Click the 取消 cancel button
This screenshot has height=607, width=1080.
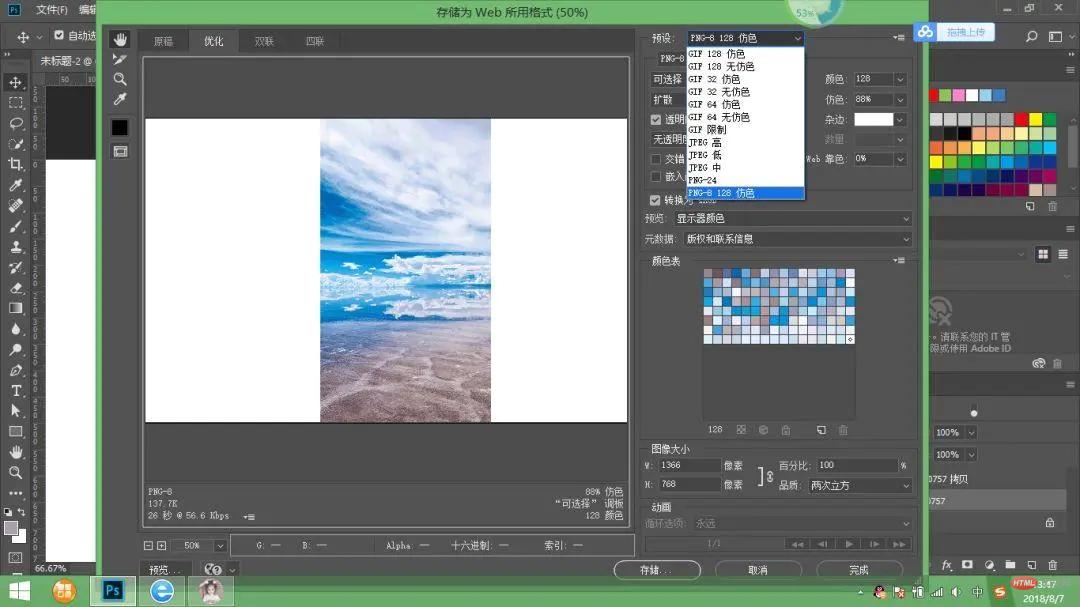tap(758, 570)
